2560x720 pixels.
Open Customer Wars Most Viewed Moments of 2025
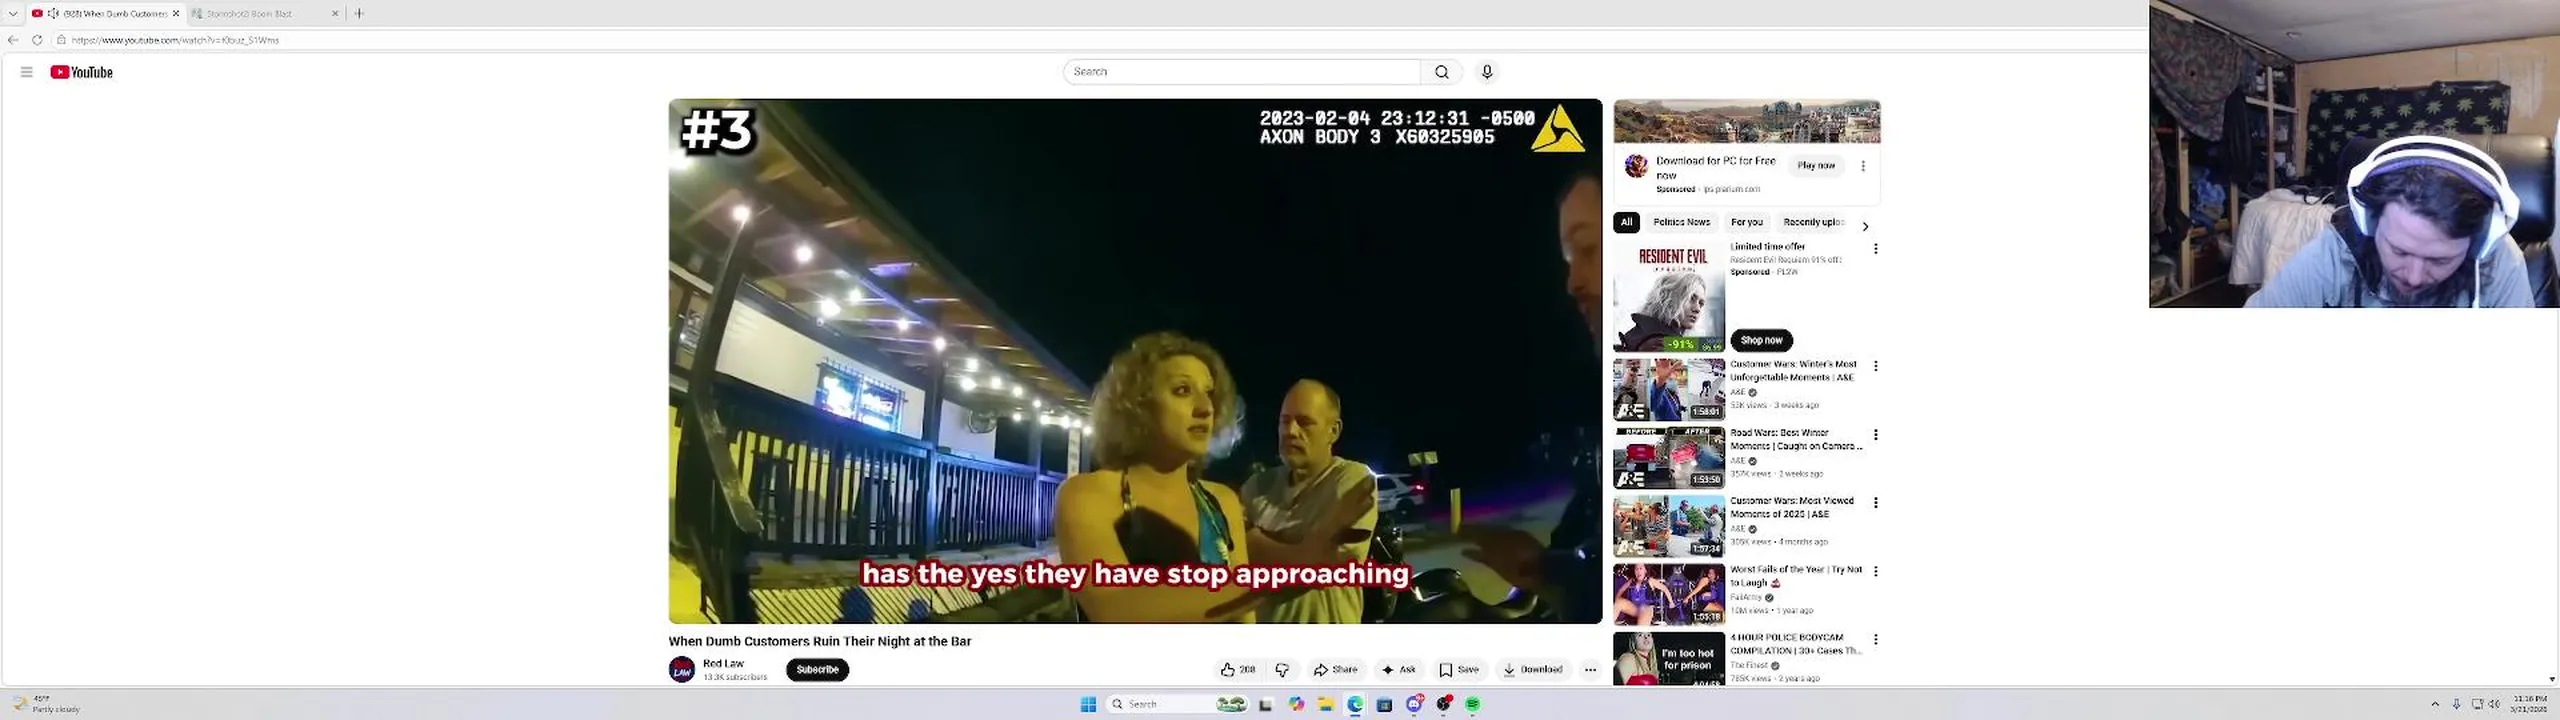point(1792,507)
